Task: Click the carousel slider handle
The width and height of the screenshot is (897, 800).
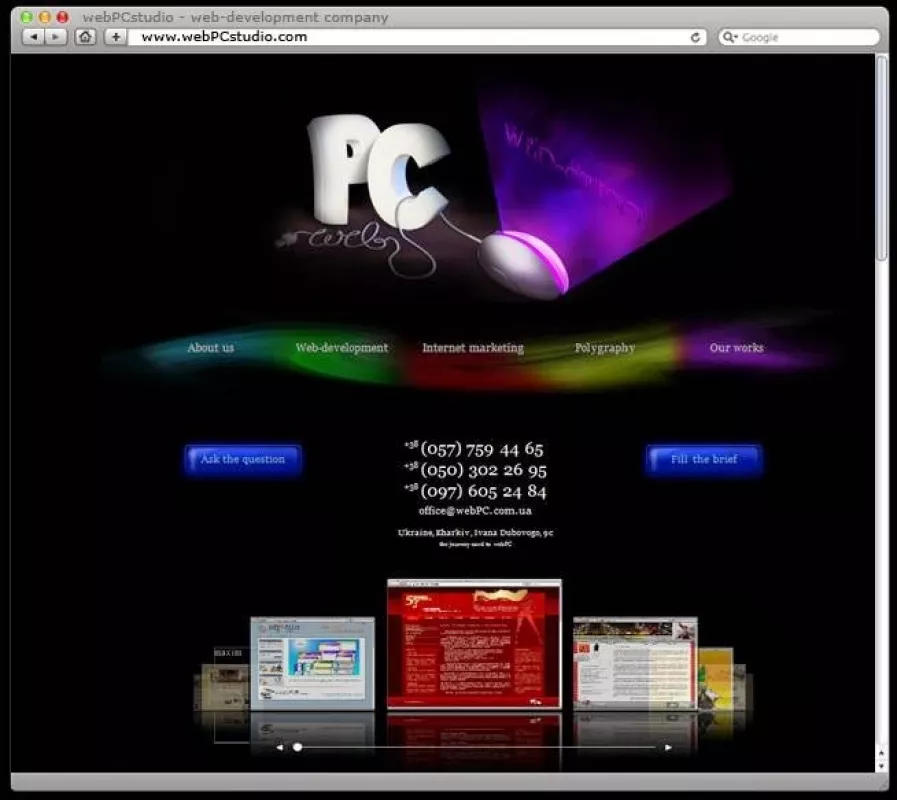Action: [297, 747]
